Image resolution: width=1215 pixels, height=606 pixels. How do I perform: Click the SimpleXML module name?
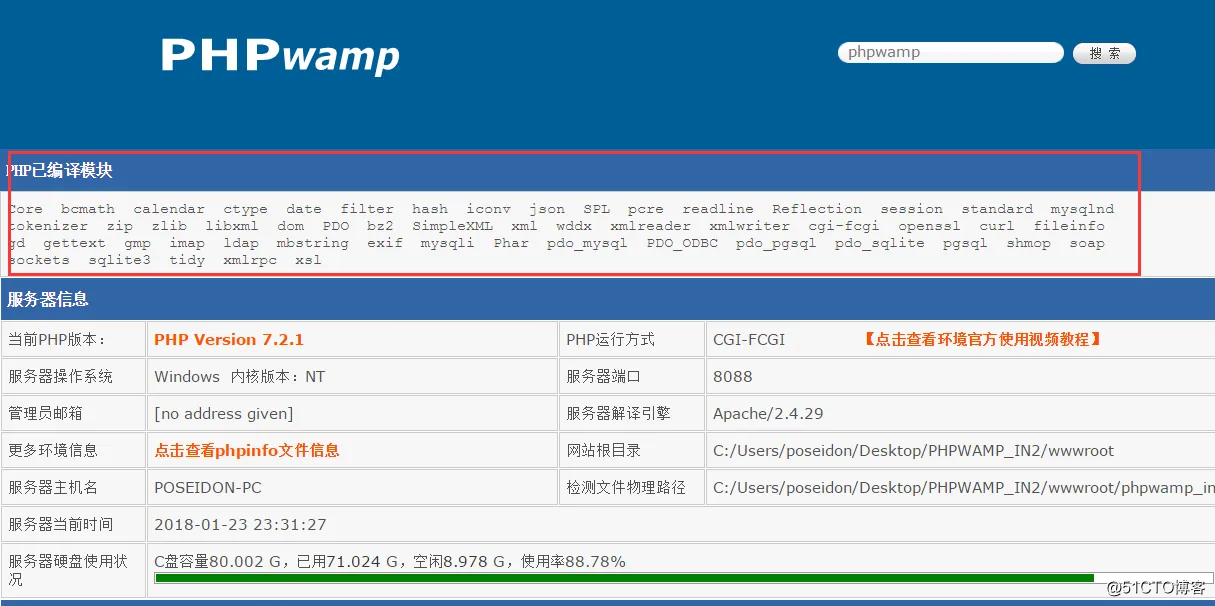(x=452, y=226)
